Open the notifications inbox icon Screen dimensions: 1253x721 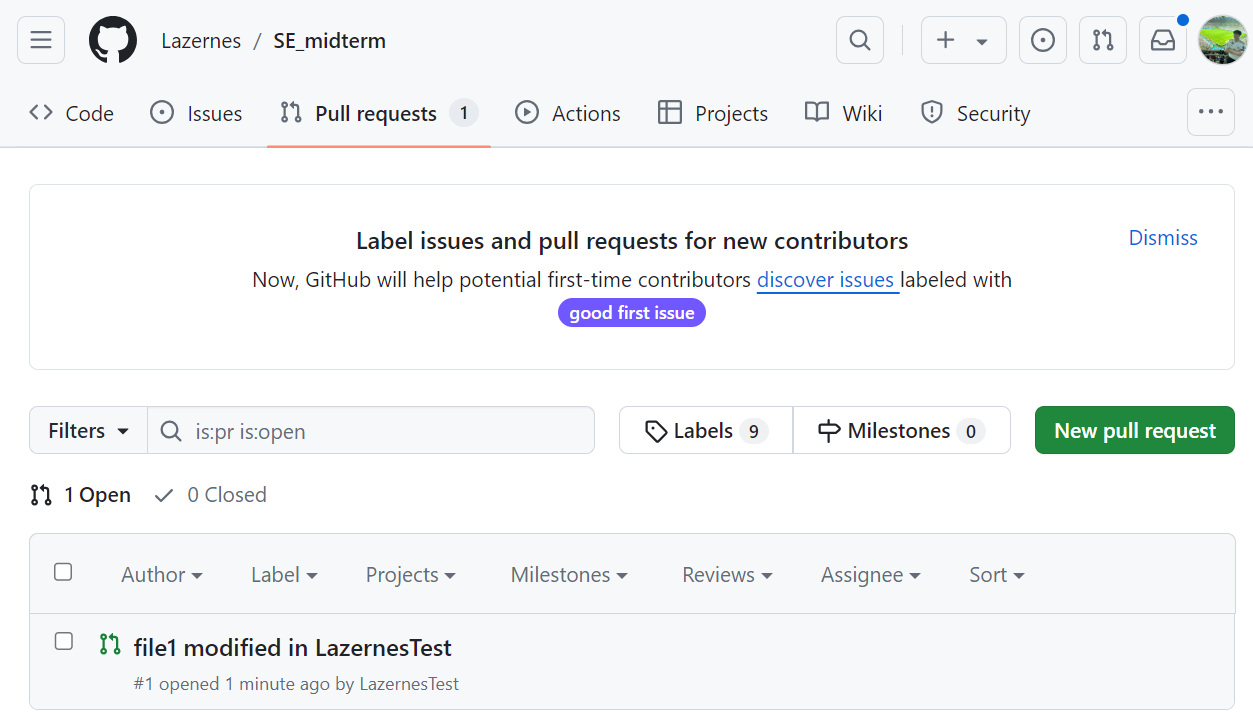pyautogui.click(x=1163, y=40)
